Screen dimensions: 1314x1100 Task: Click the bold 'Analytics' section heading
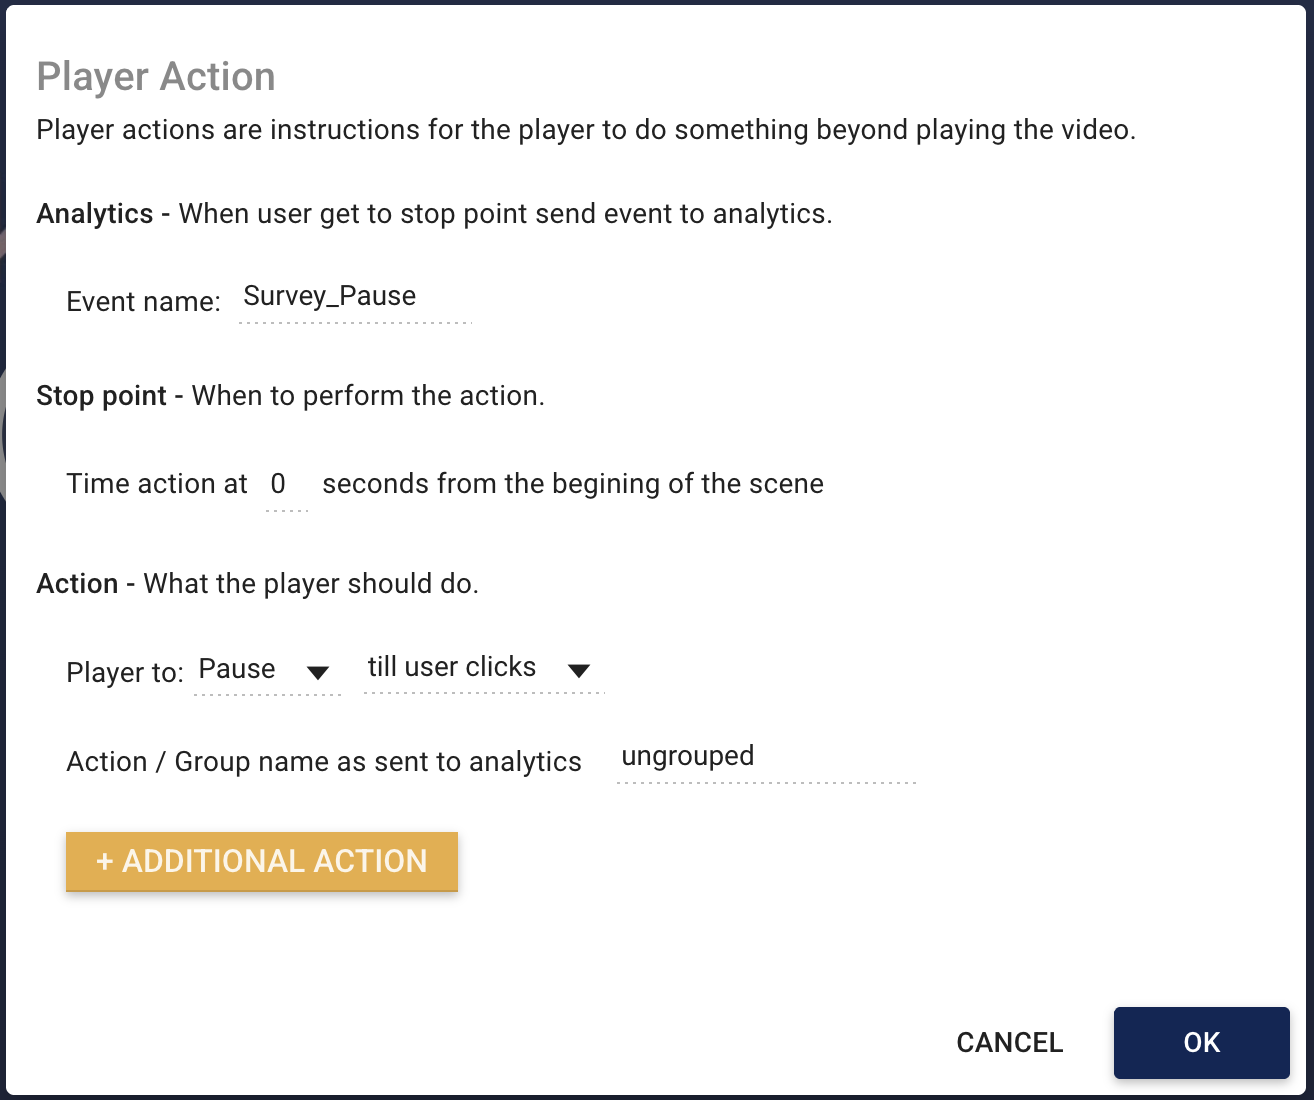pyautogui.click(x=95, y=214)
